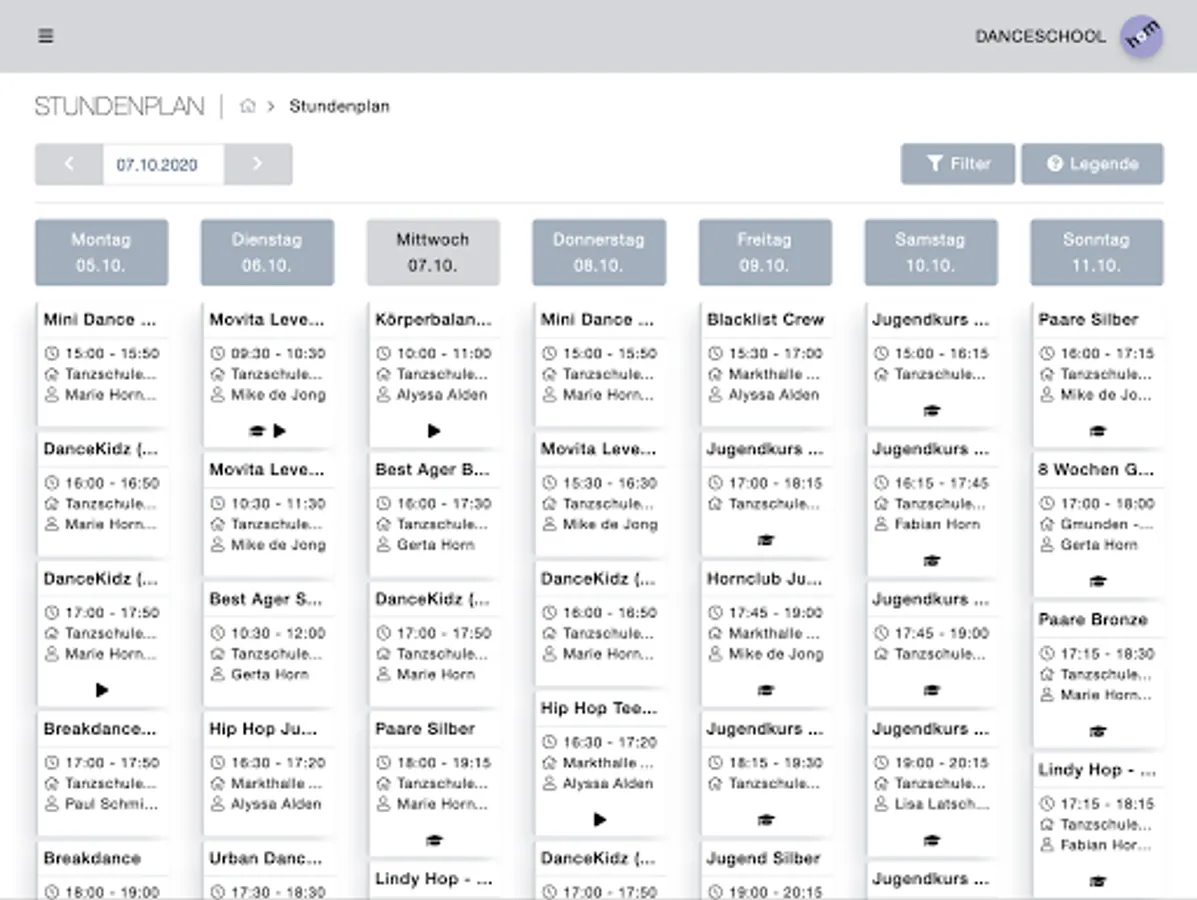
Task: Click Markthalle location on Blacklist Crew card
Action: pyautogui.click(x=774, y=374)
